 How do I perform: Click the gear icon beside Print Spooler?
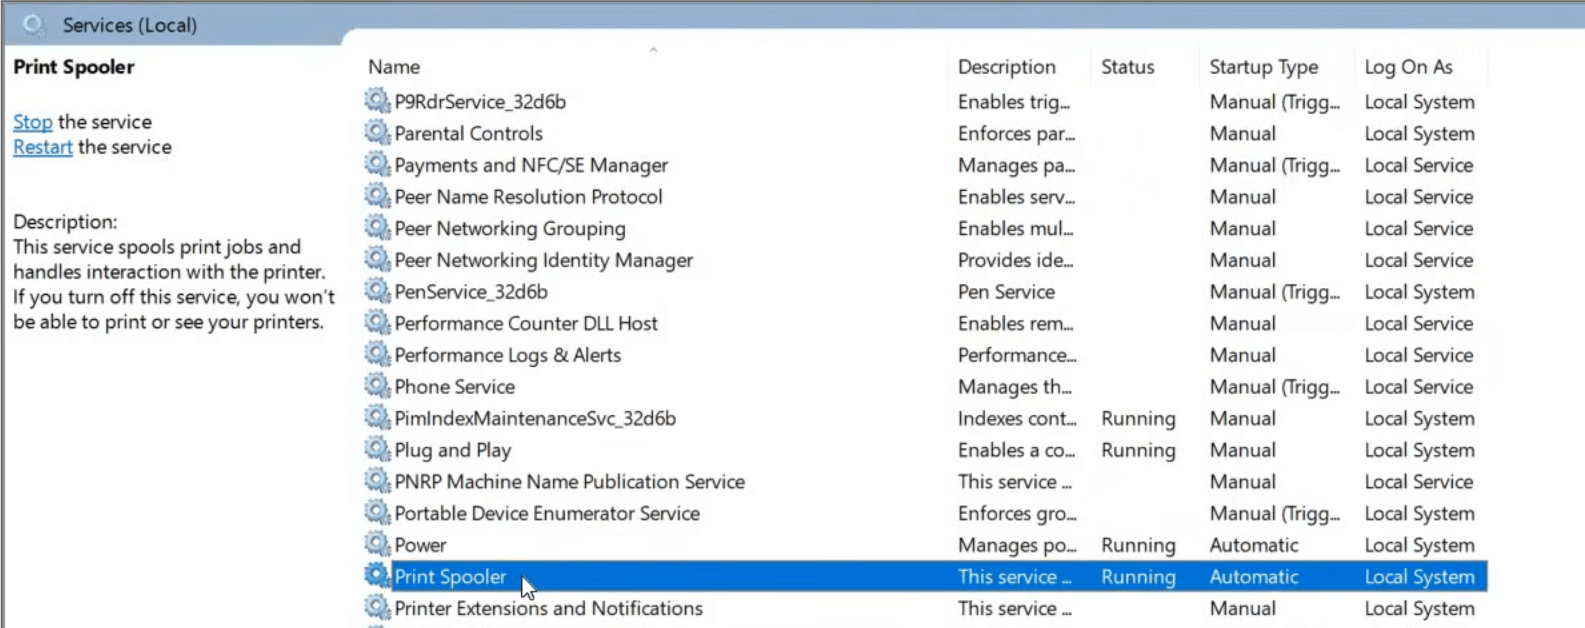(377, 576)
